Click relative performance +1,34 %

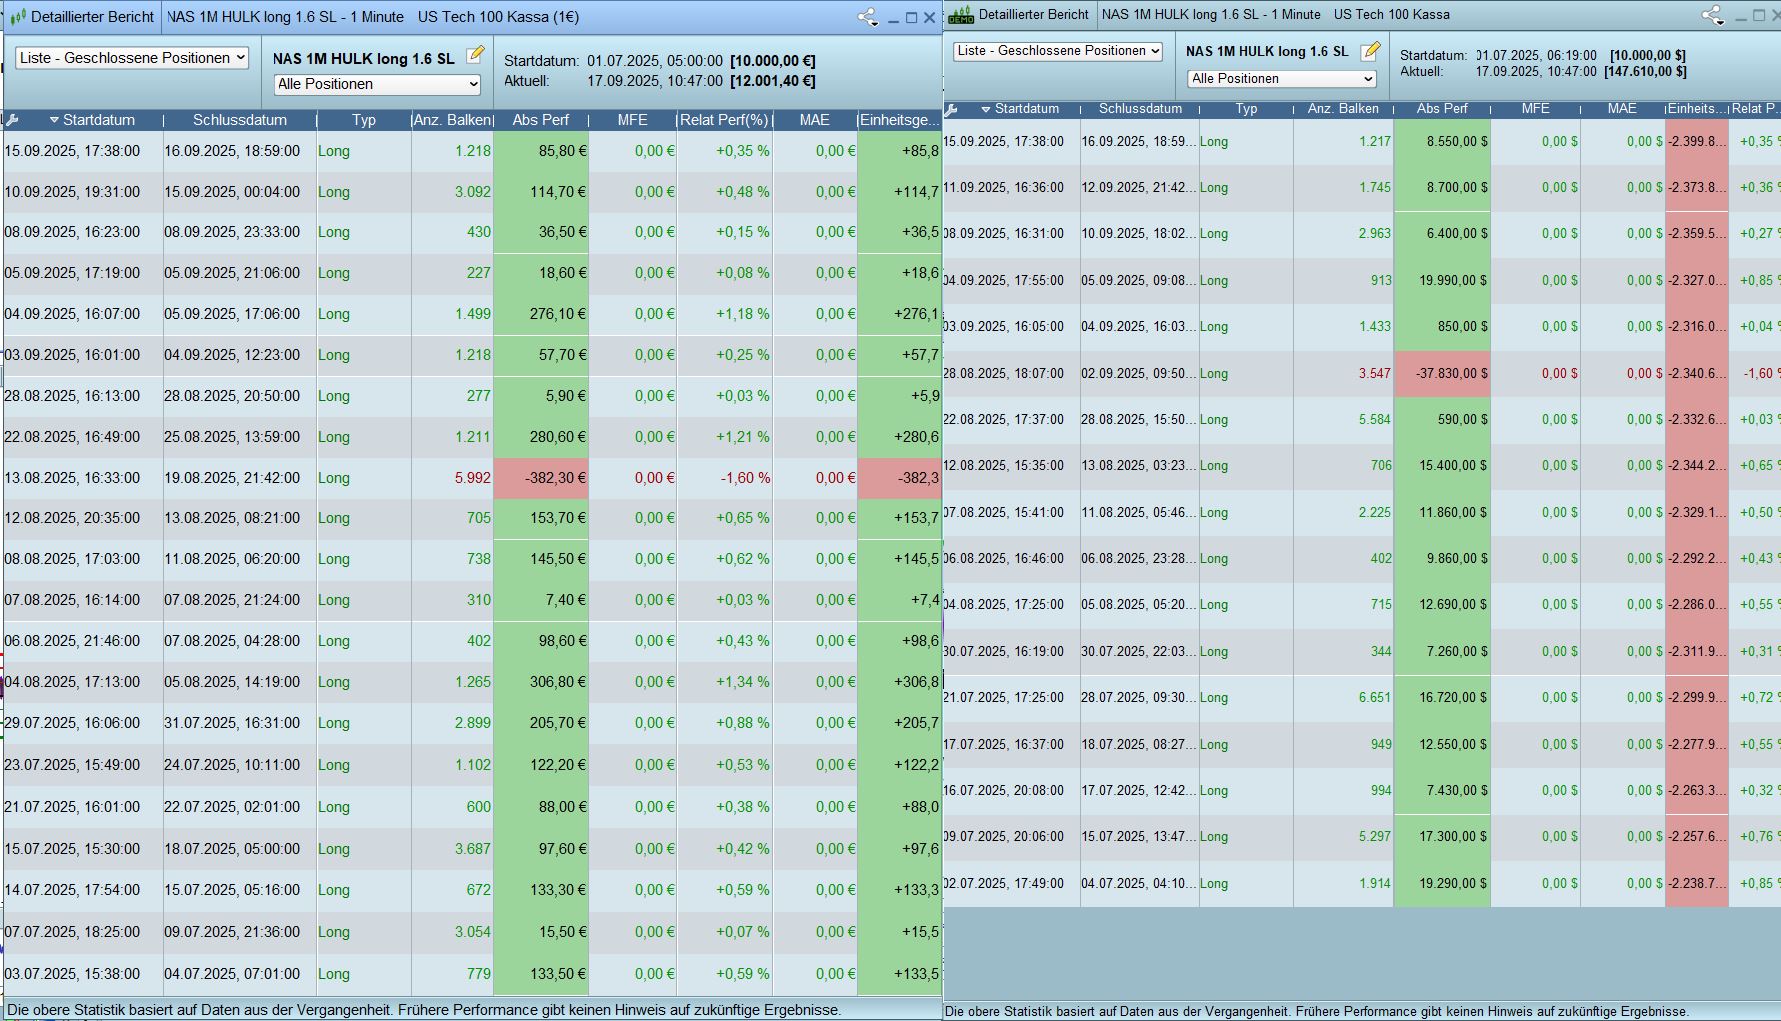pos(743,682)
